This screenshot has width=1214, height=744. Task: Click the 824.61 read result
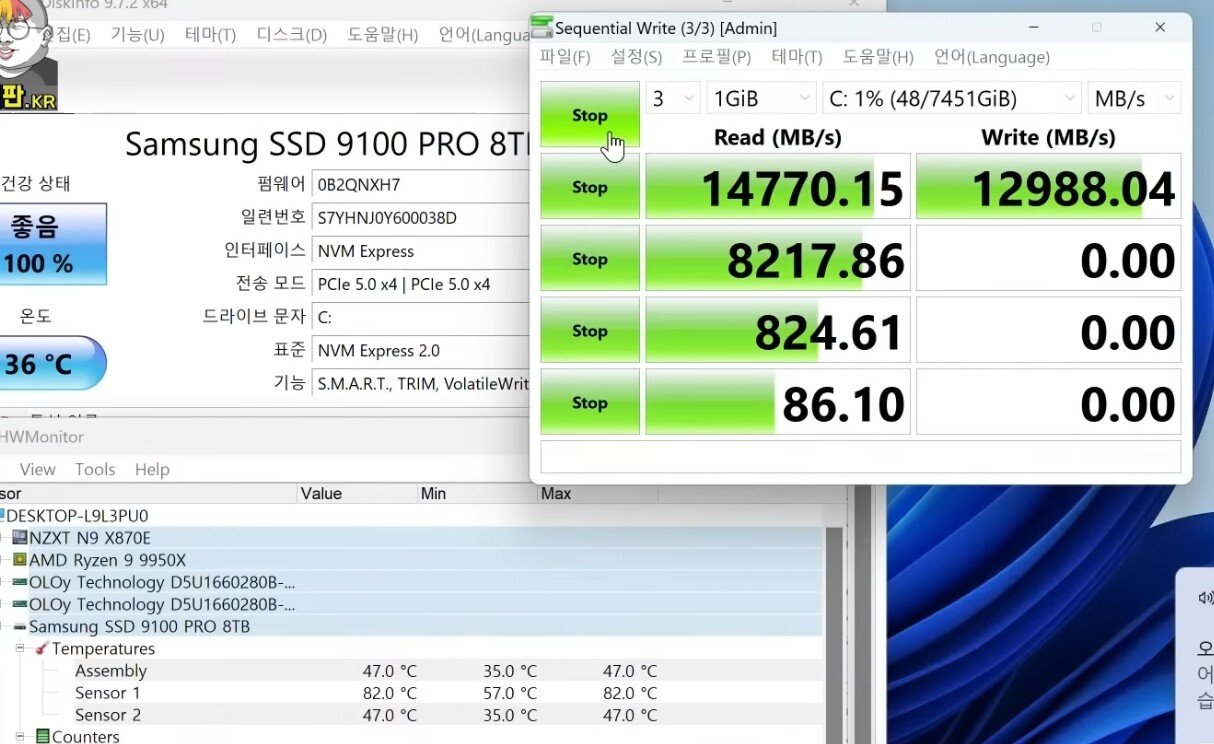pyautogui.click(x=778, y=330)
